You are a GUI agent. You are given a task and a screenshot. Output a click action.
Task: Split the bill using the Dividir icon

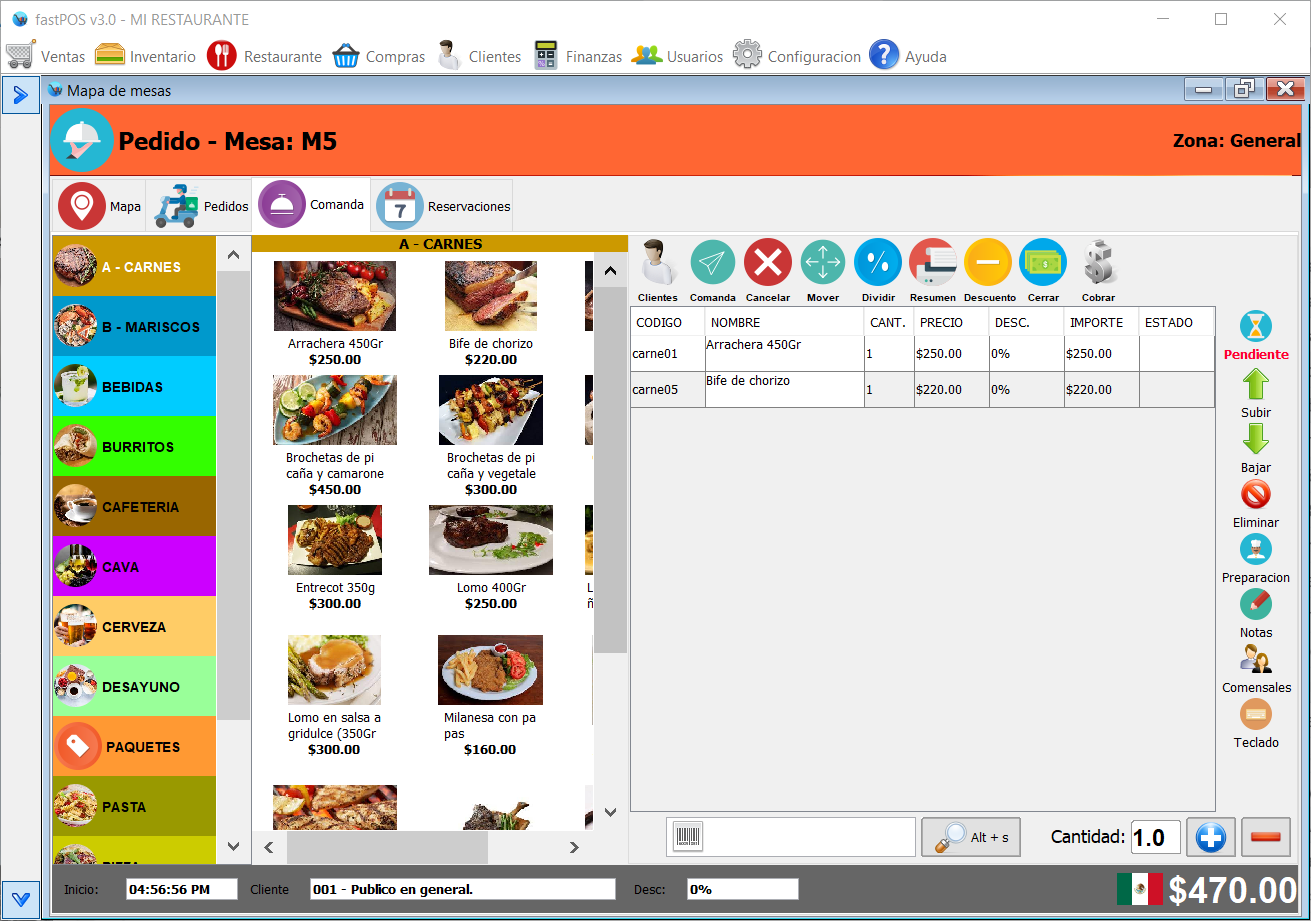(878, 263)
